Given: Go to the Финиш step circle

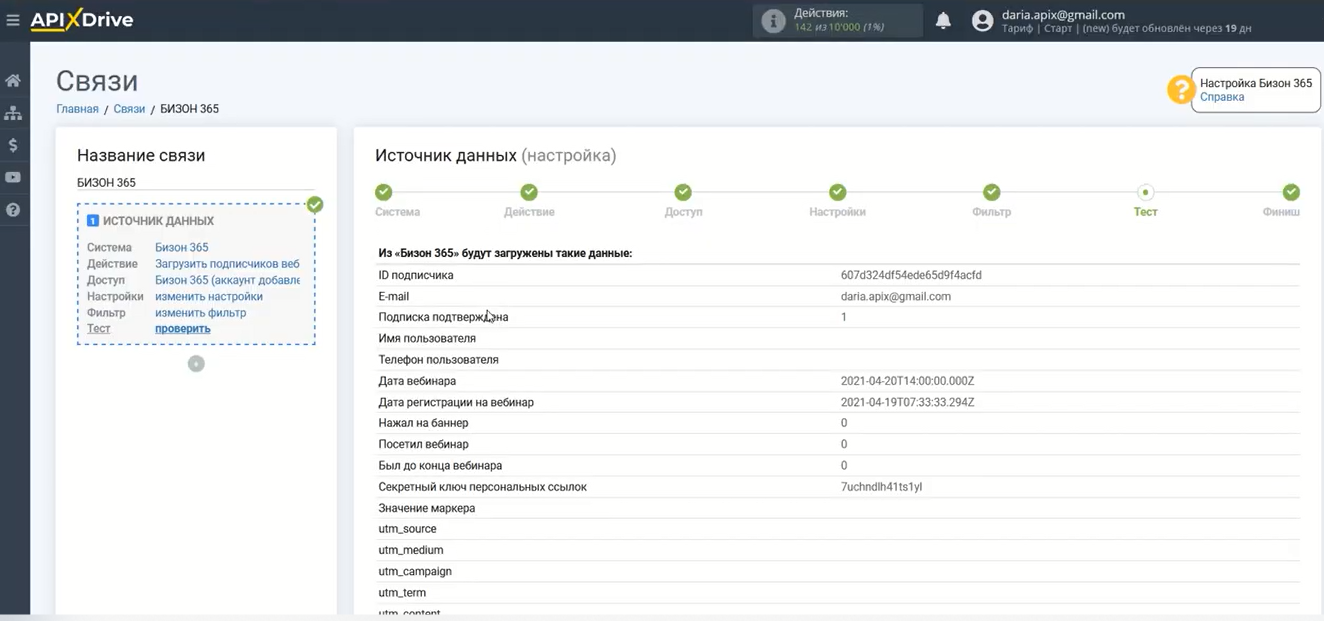Looking at the screenshot, I should click(1291, 192).
